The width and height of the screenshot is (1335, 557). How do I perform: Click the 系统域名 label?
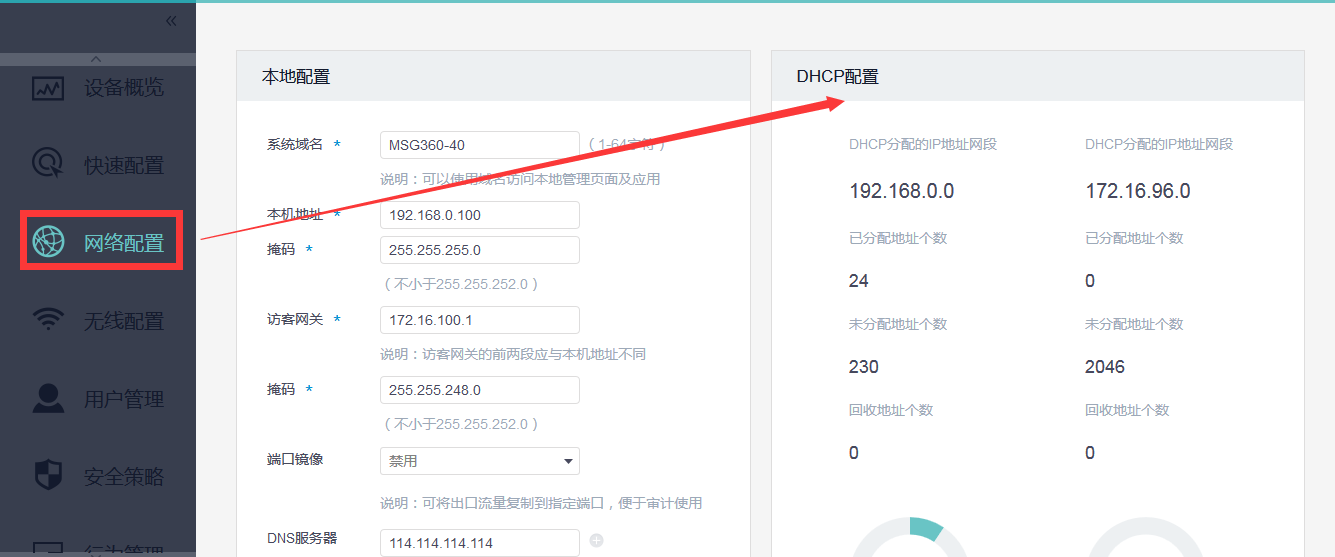(295, 144)
